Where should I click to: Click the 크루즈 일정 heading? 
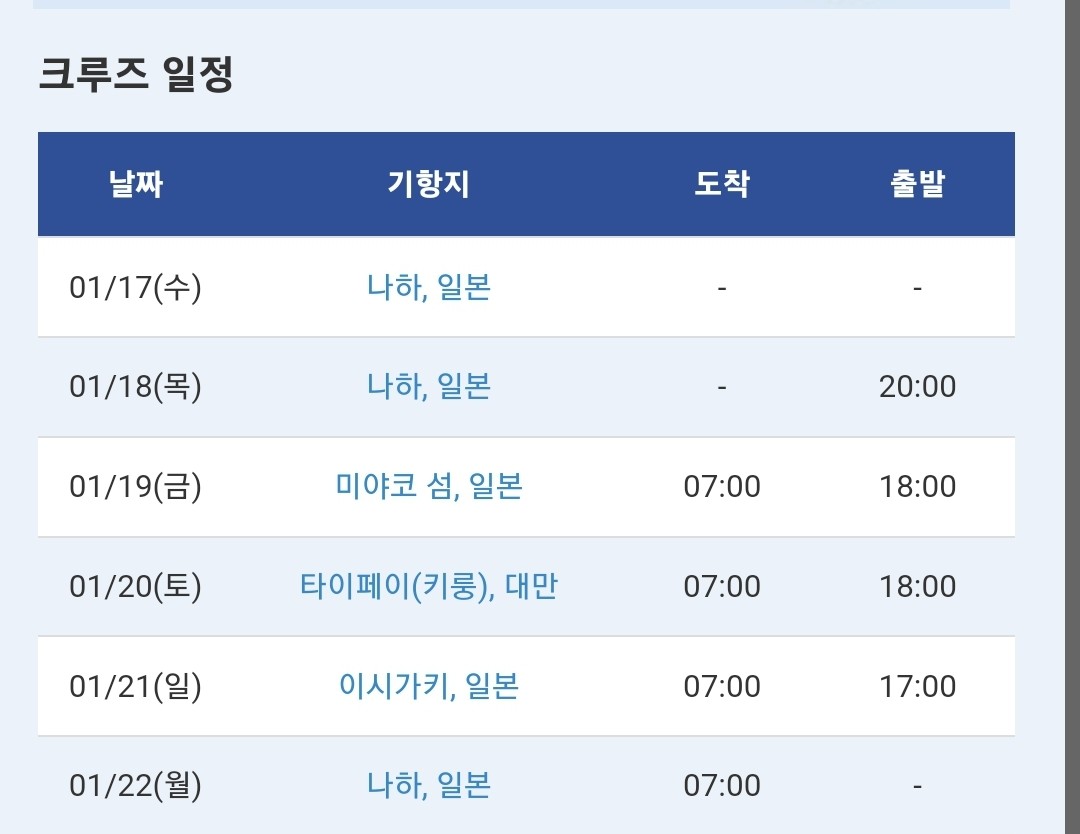[136, 74]
